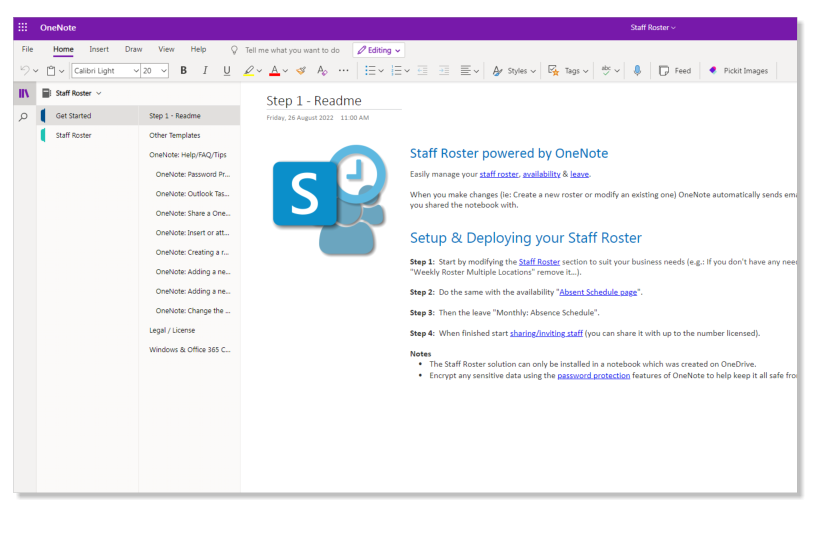Select the Get Started section
The image size is (820, 560).
pos(87,116)
